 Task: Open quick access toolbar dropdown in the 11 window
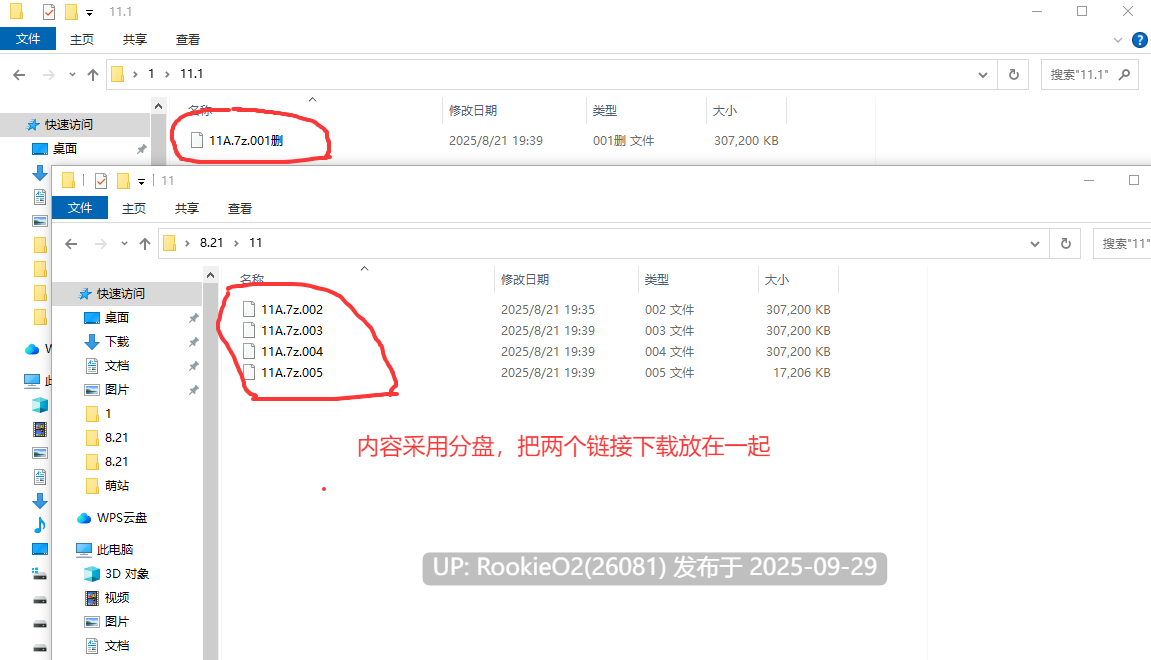tap(142, 181)
